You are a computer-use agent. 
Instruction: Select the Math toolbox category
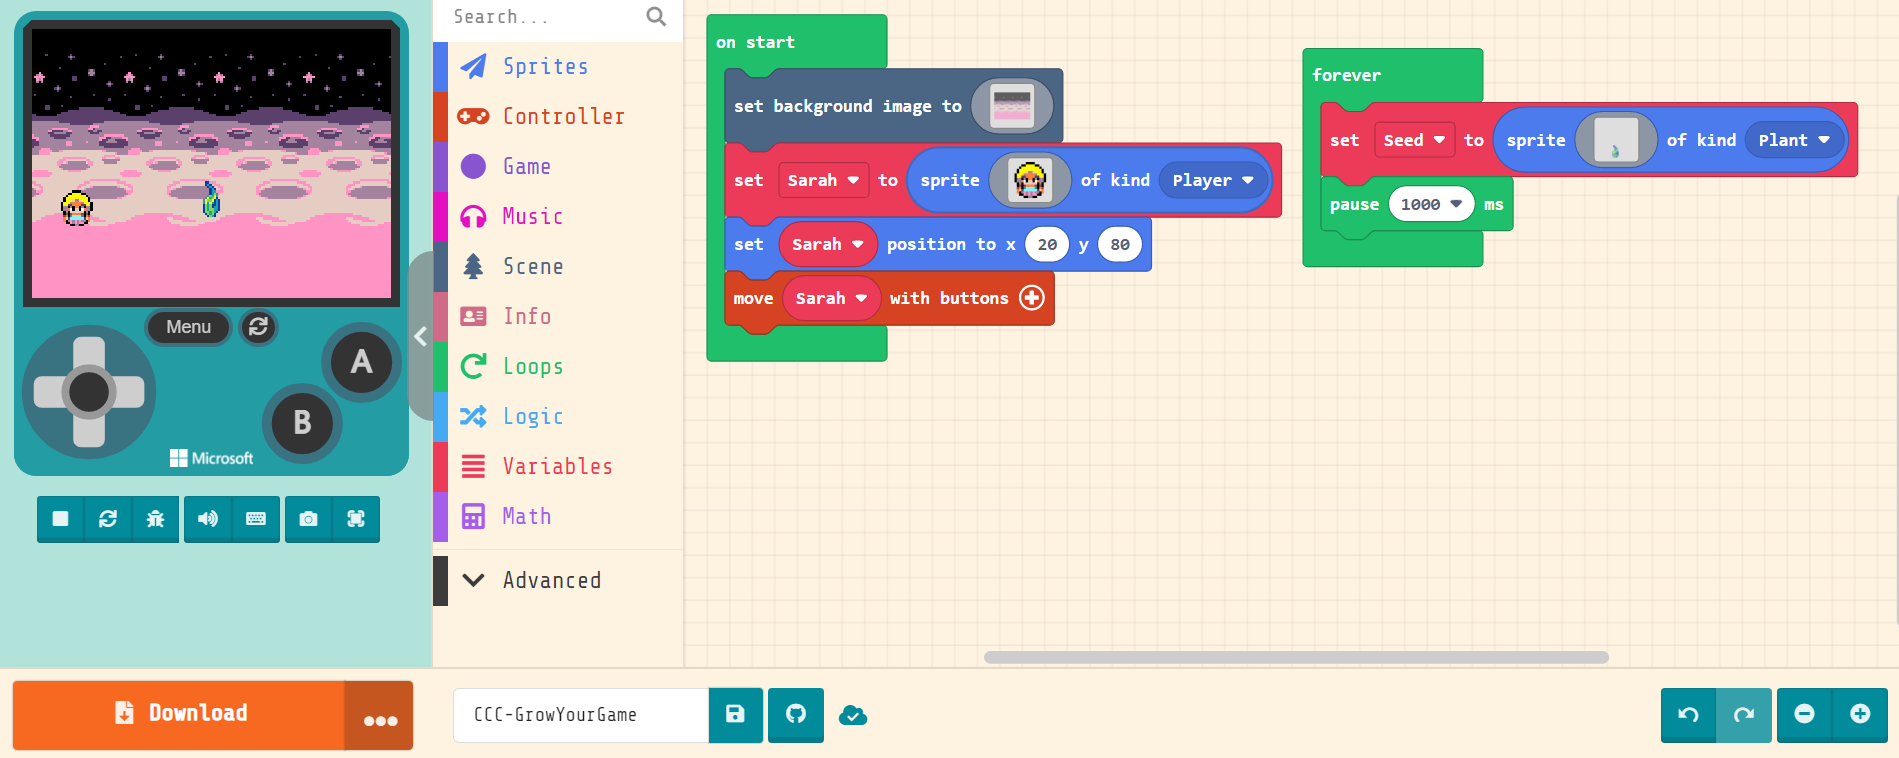pyautogui.click(x=558, y=516)
